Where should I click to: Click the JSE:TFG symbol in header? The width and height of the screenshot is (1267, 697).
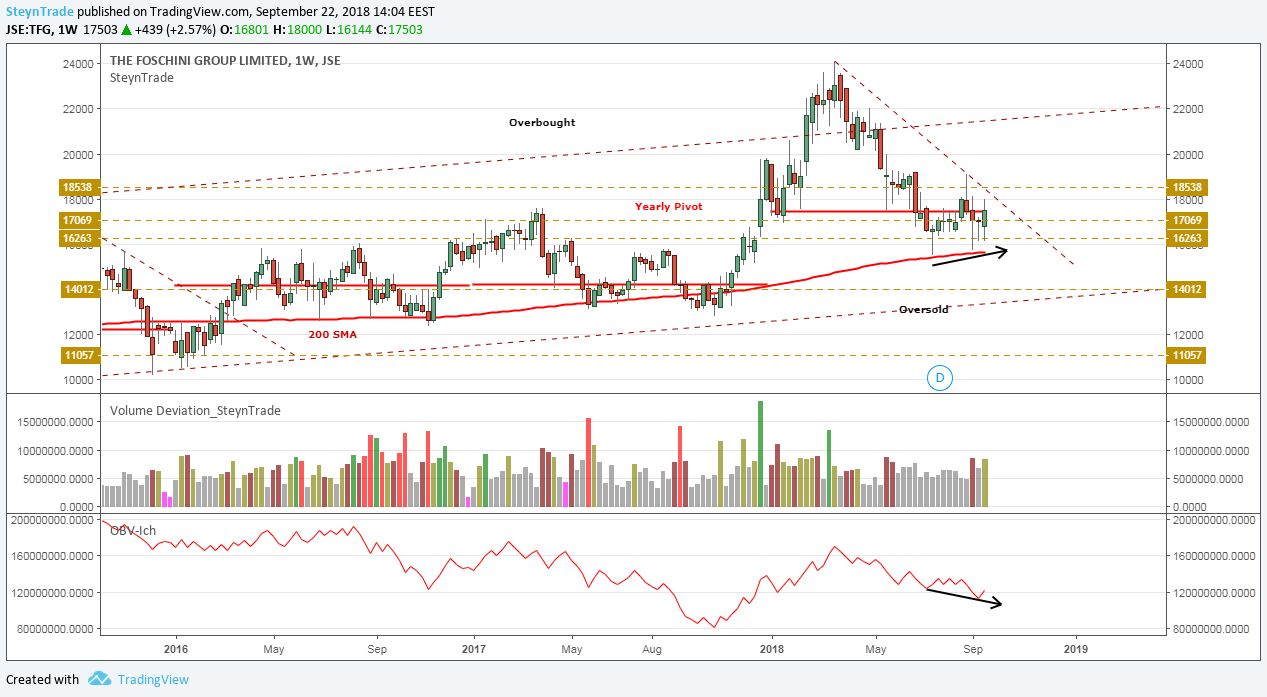(x=28, y=29)
